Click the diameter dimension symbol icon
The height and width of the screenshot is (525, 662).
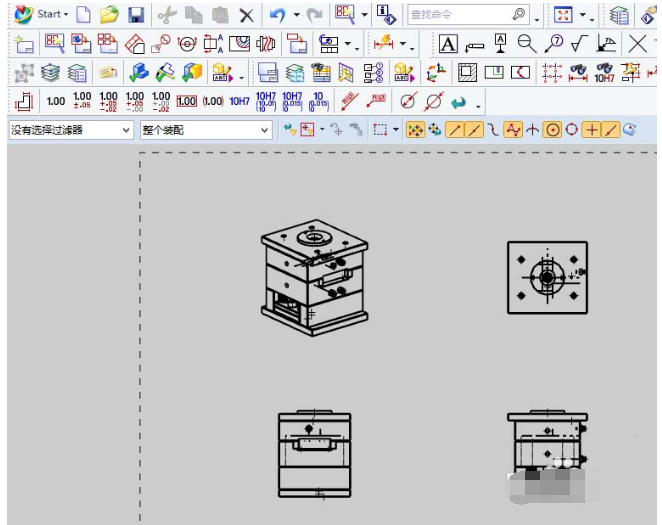pyautogui.click(x=434, y=101)
